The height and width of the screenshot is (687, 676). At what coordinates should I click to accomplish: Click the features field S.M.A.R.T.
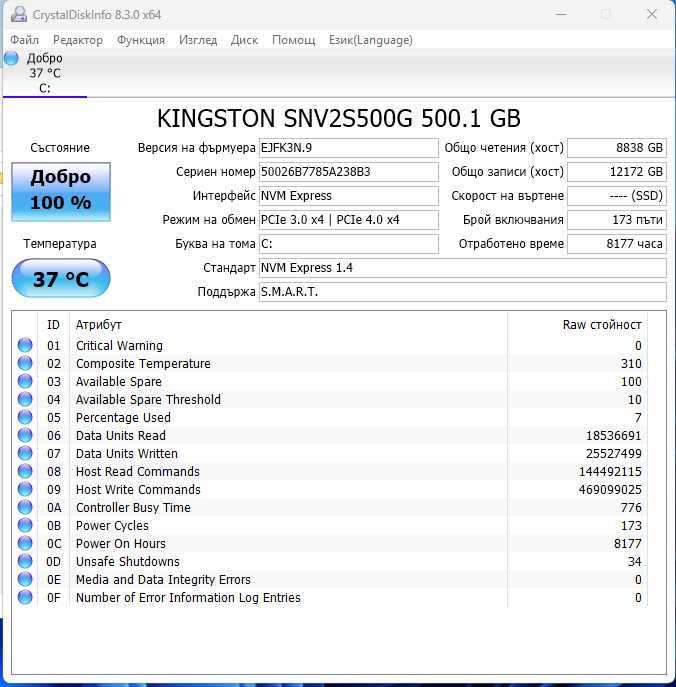pyautogui.click(x=463, y=292)
